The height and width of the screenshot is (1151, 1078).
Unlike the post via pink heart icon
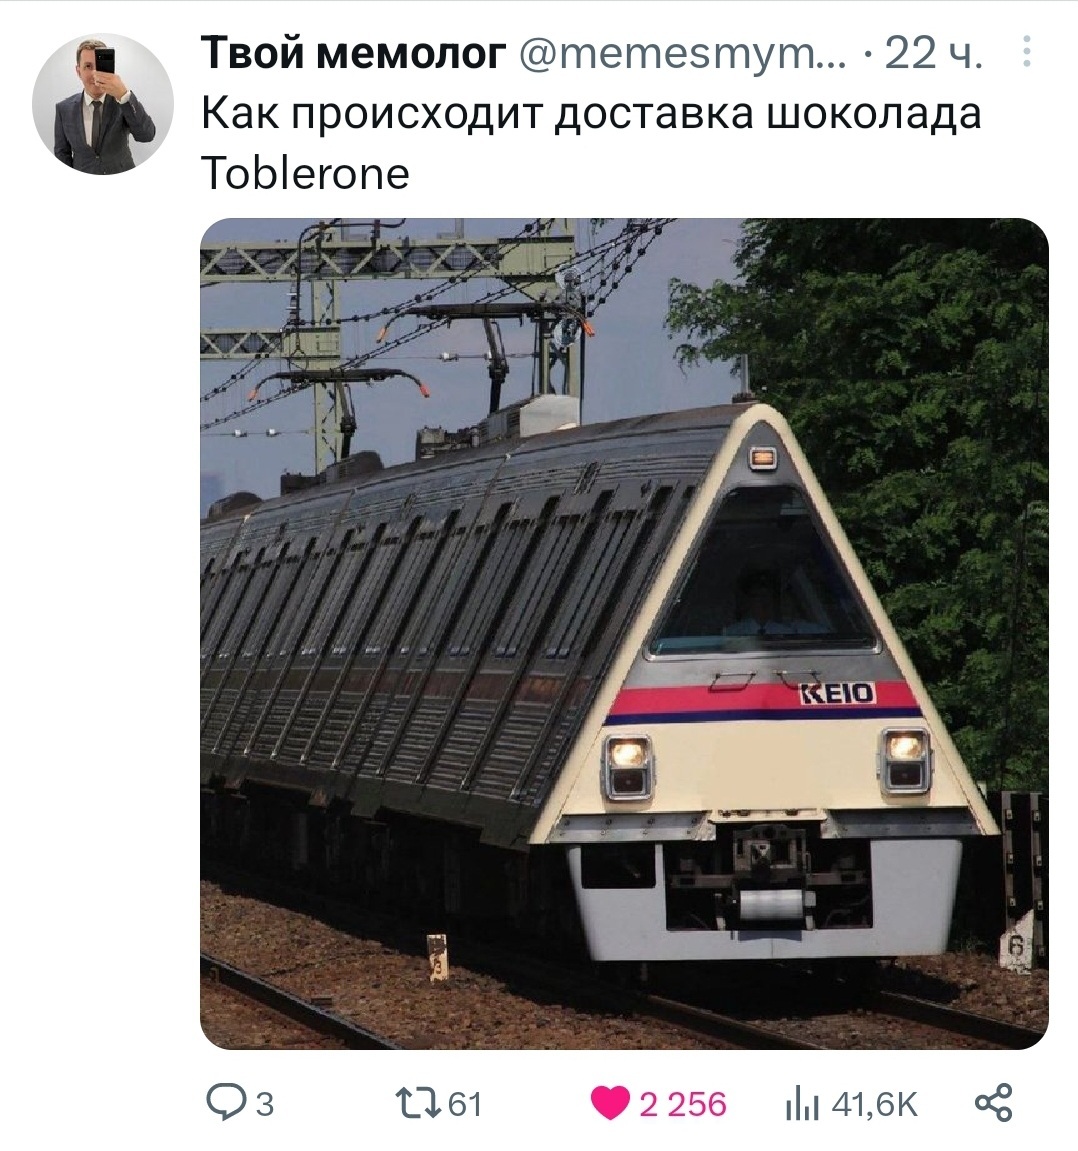610,1103
